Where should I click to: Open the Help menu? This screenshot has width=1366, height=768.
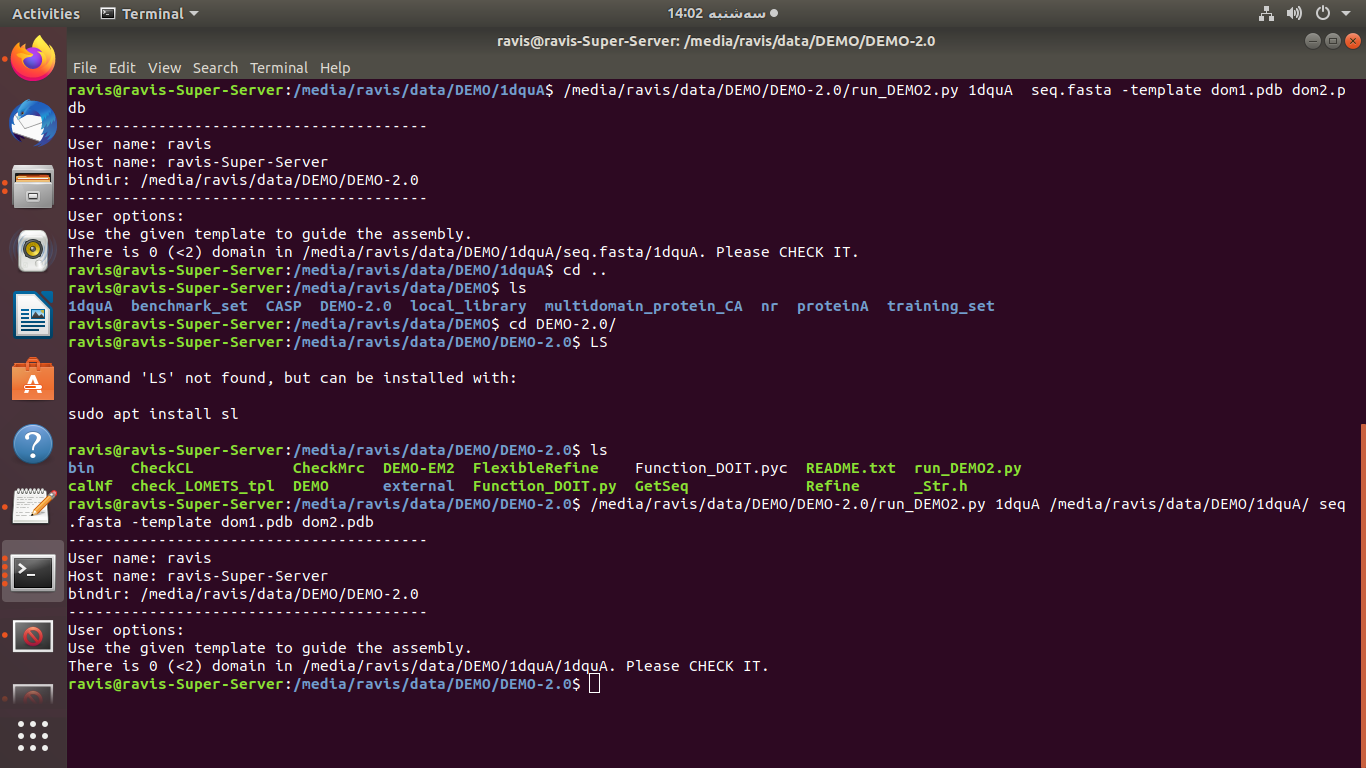335,68
